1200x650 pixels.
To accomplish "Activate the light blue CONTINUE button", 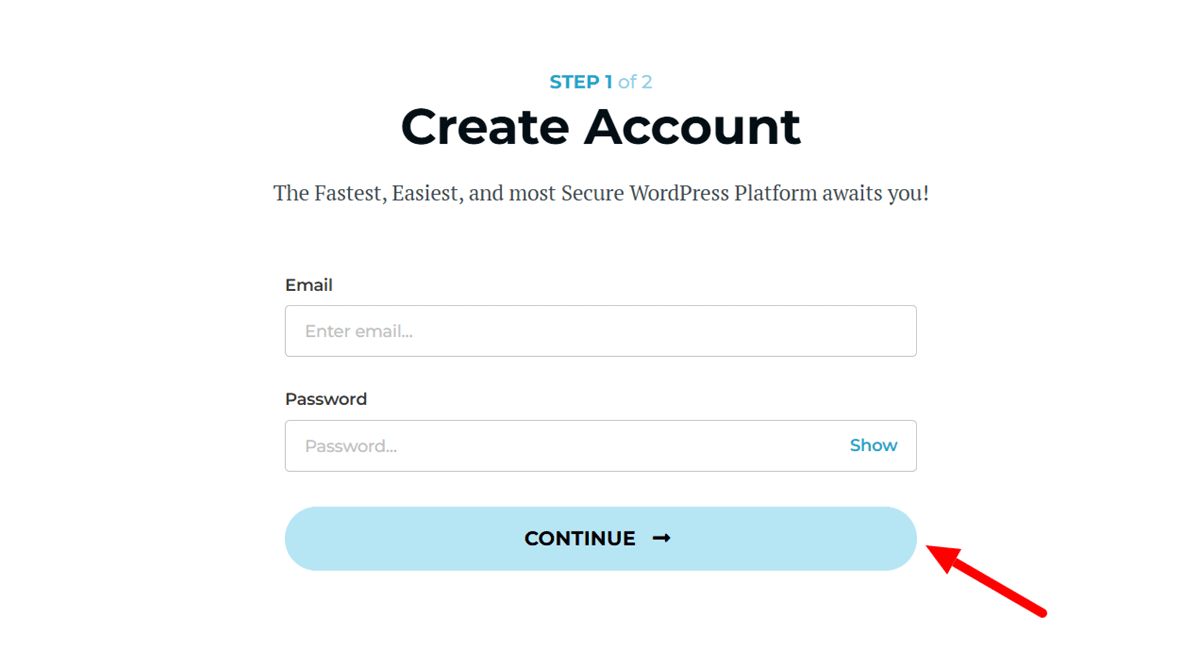I will click(600, 538).
